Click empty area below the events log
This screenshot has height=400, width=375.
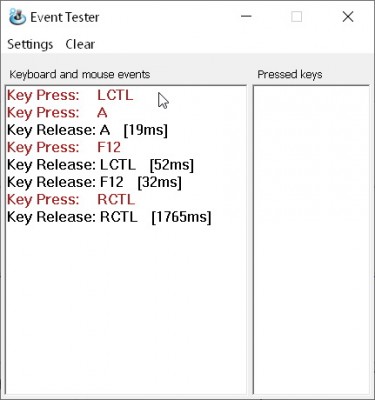tap(126, 310)
